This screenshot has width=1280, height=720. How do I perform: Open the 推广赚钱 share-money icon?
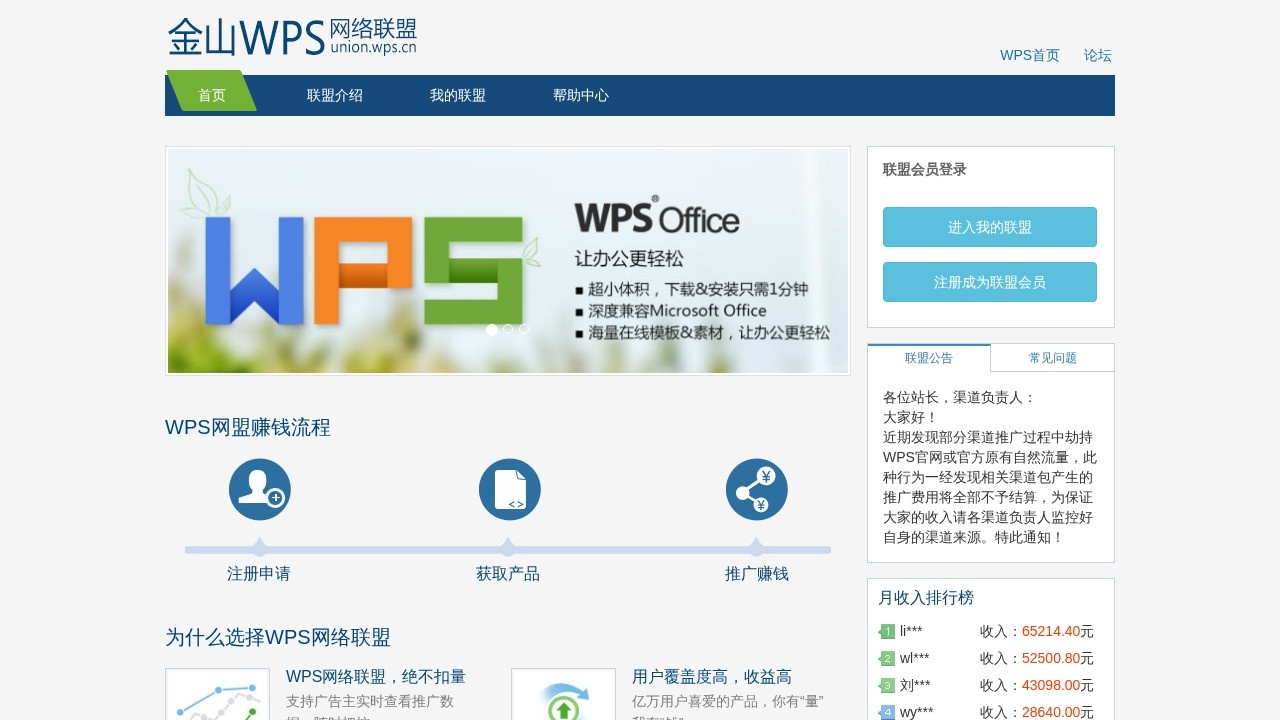pos(756,489)
